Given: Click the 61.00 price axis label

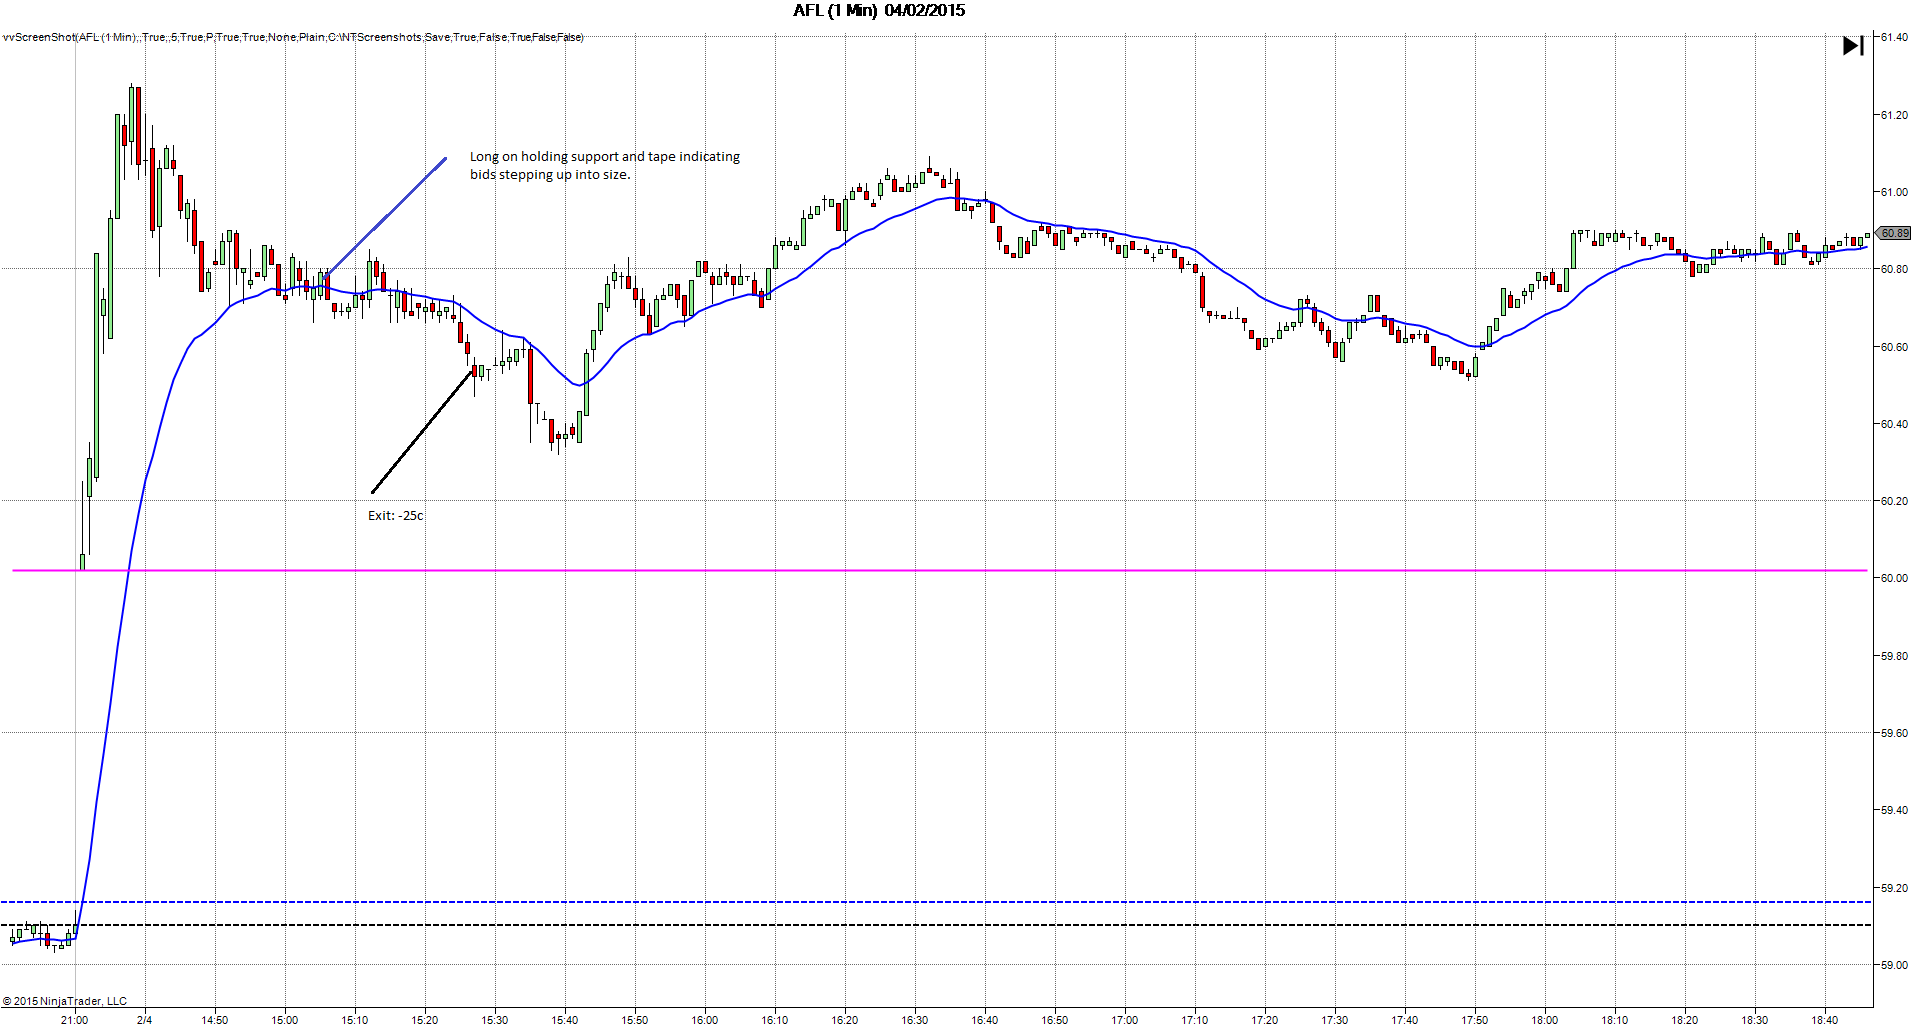Looking at the screenshot, I should pyautogui.click(x=1894, y=192).
